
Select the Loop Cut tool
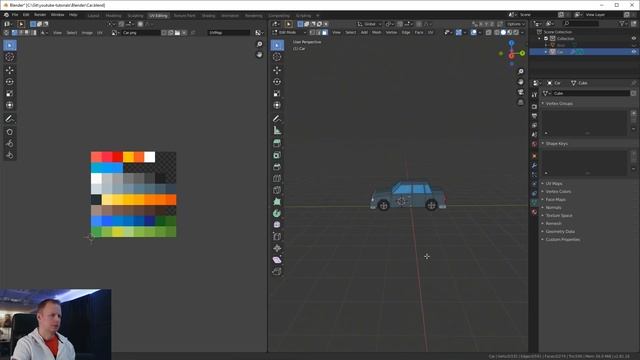click(x=277, y=178)
